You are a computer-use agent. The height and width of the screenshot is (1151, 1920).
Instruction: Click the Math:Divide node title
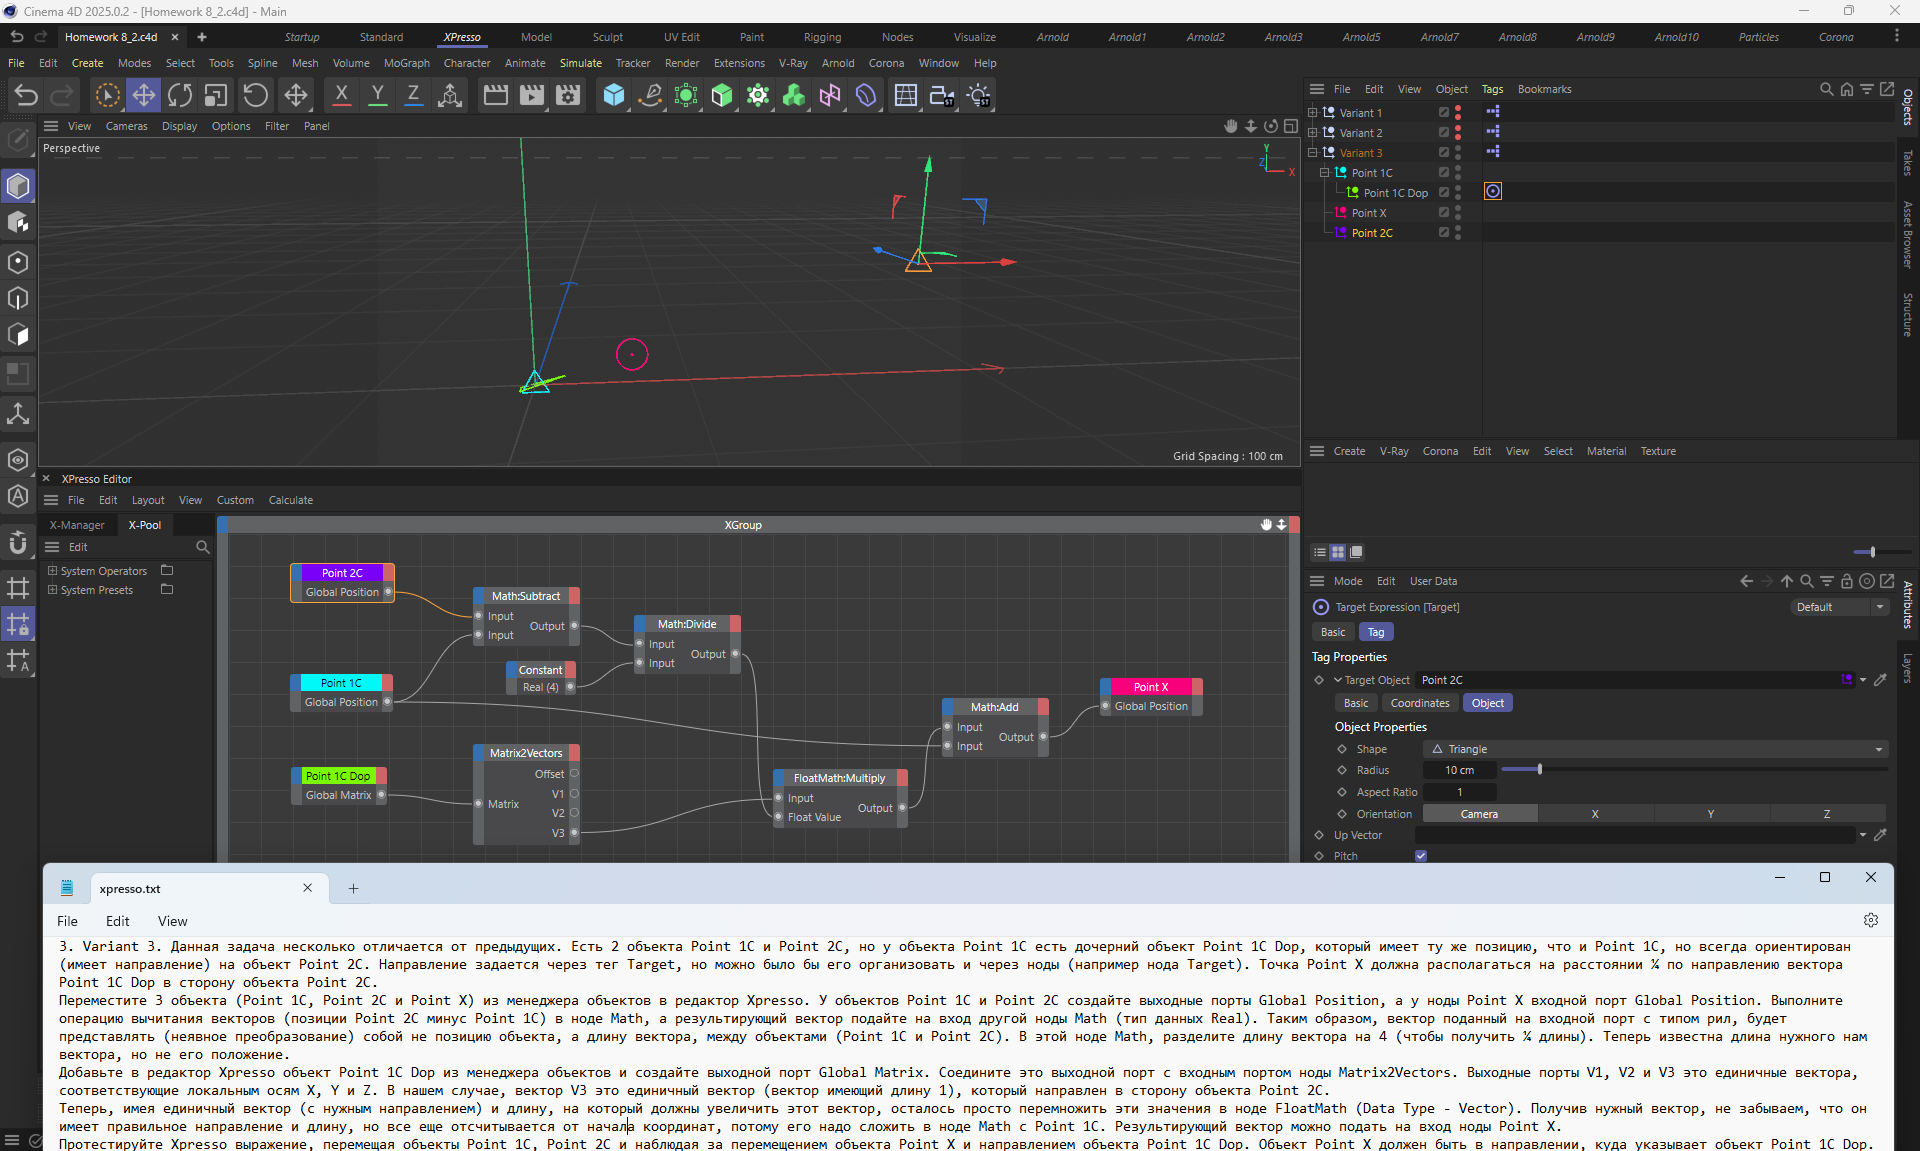(x=686, y=624)
